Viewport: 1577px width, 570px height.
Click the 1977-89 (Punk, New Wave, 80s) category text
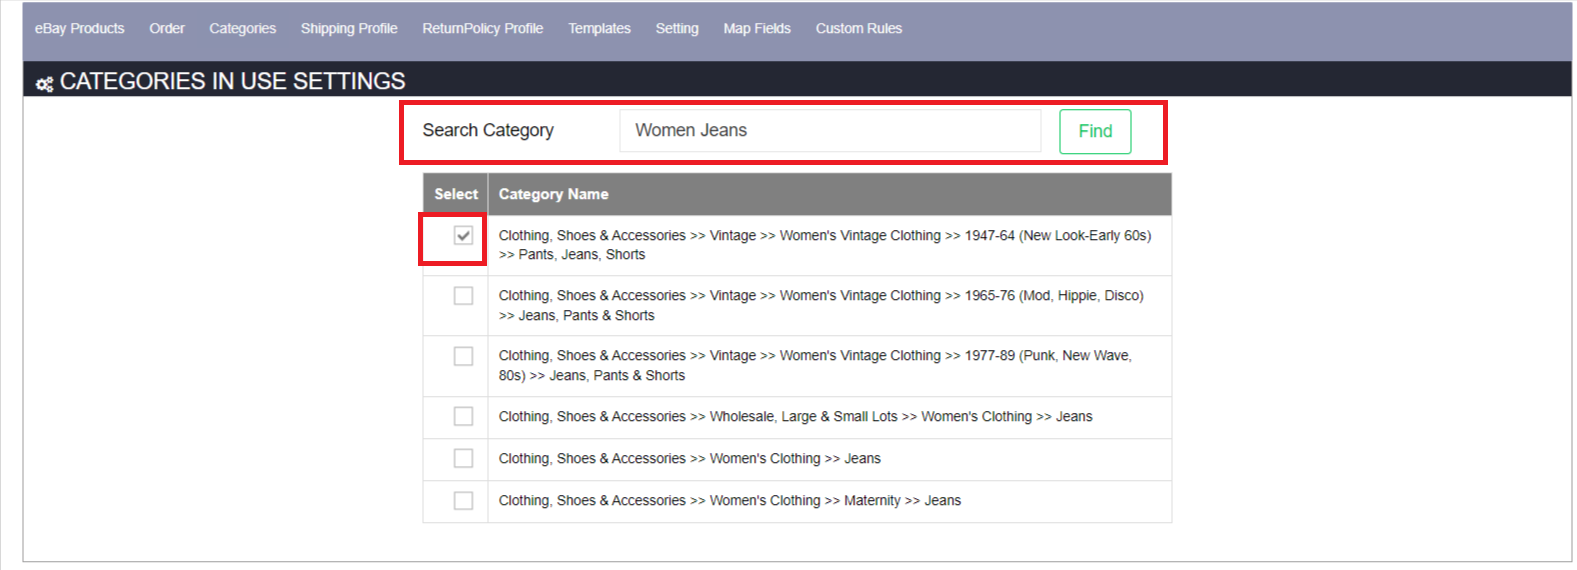click(815, 365)
